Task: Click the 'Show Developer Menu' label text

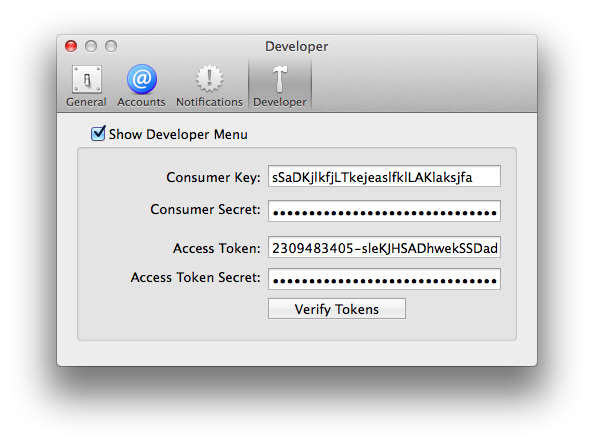Action: tap(178, 134)
